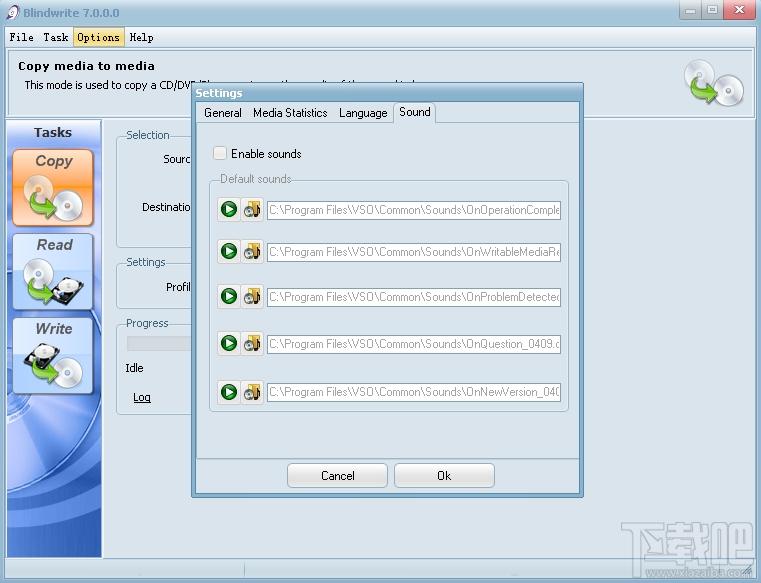
Task: Select the Read task icon
Action: tap(53, 272)
